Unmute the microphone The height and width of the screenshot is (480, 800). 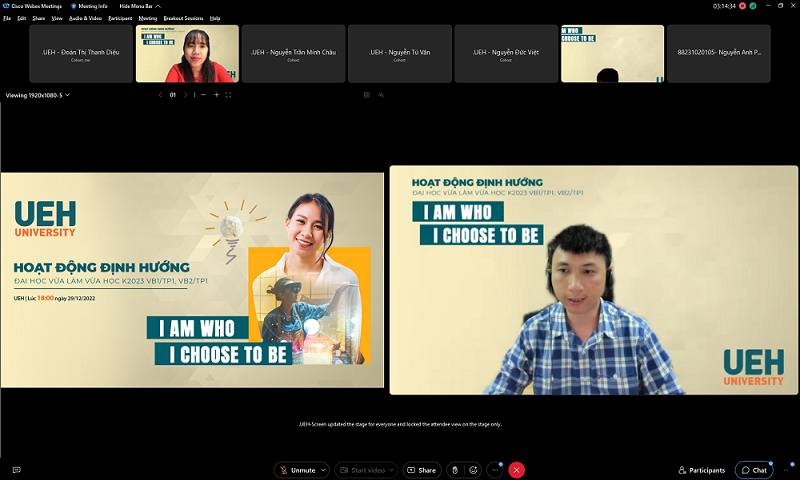297,470
